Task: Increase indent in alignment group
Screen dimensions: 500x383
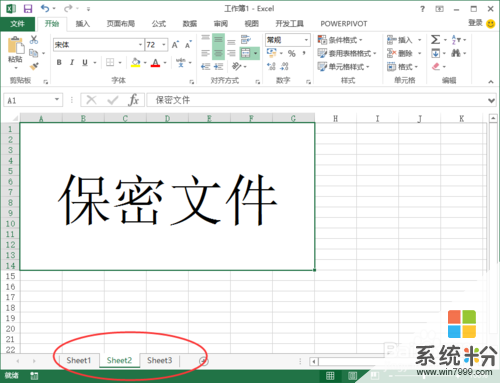Action: coord(218,66)
